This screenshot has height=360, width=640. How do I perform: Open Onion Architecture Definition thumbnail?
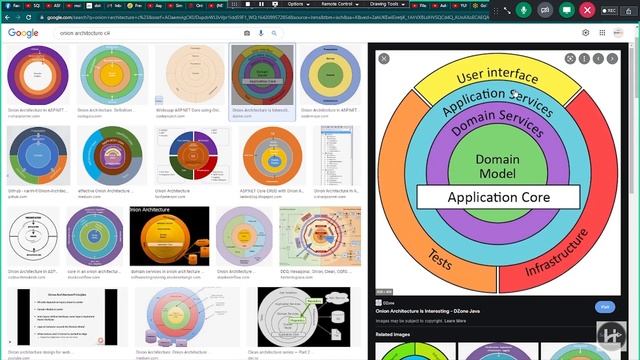point(112,76)
